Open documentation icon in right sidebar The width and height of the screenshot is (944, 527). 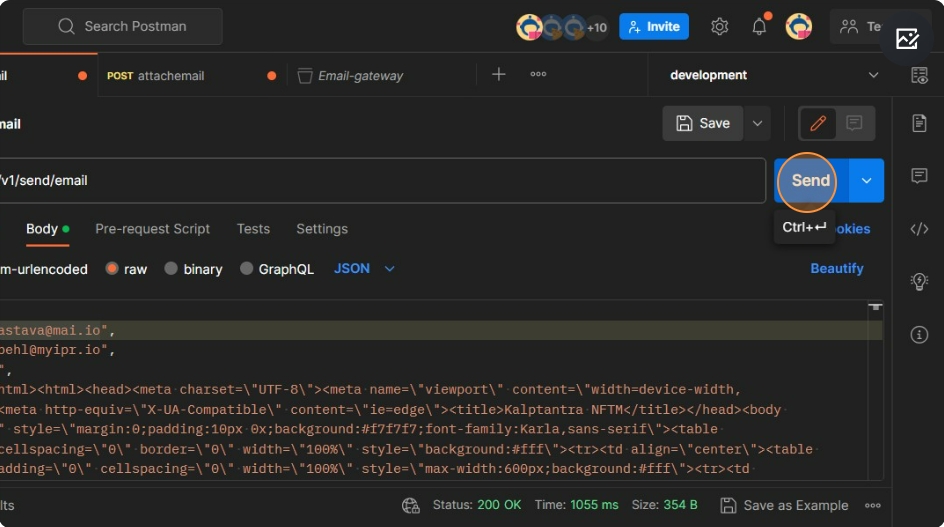pos(919,123)
